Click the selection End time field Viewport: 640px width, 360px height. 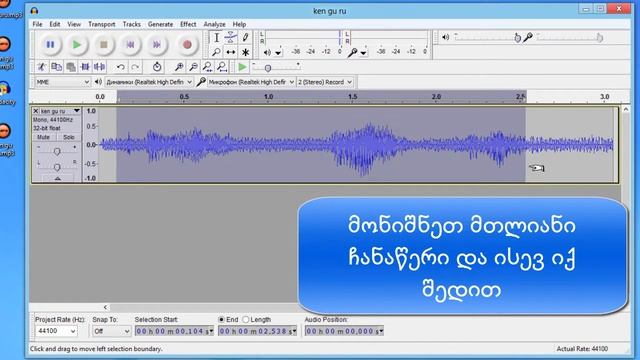(258, 331)
